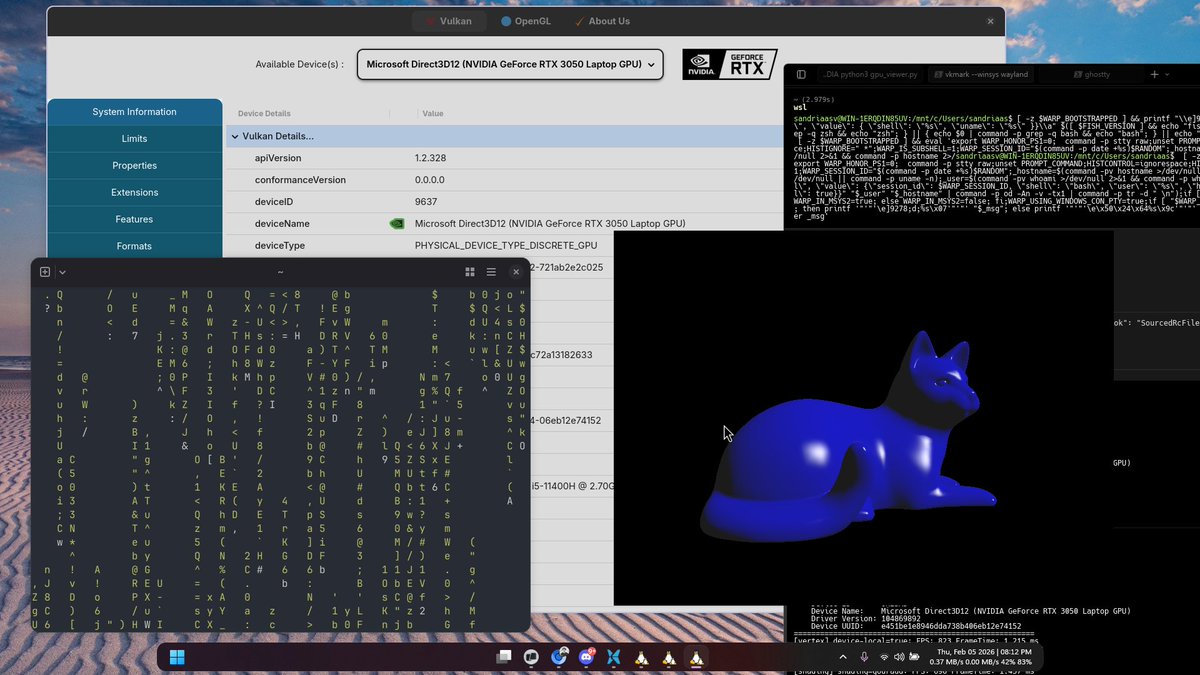This screenshot has height=675, width=1200.
Task: Open the blue circular browser taskbar icon
Action: 559,657
